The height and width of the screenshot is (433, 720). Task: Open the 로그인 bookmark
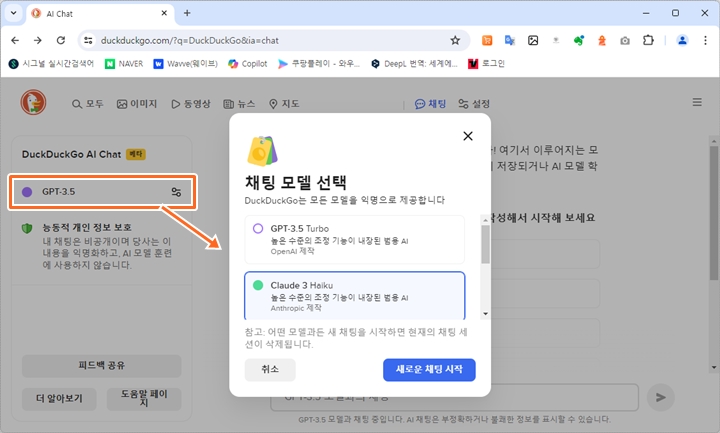pos(486,64)
